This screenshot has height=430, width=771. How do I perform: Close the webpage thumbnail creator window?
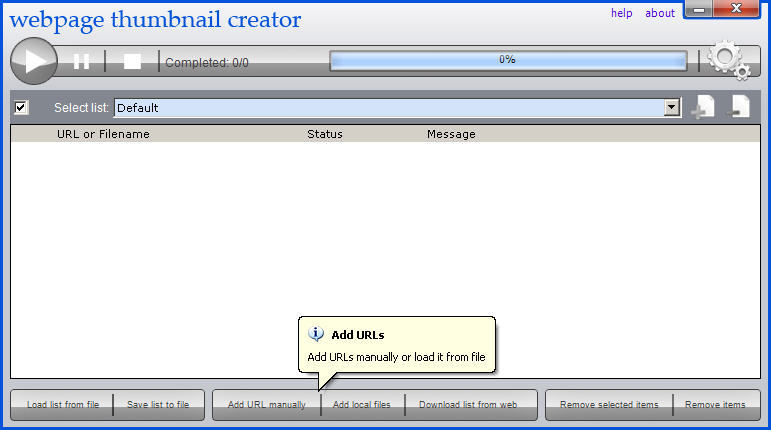pyautogui.click(x=736, y=9)
